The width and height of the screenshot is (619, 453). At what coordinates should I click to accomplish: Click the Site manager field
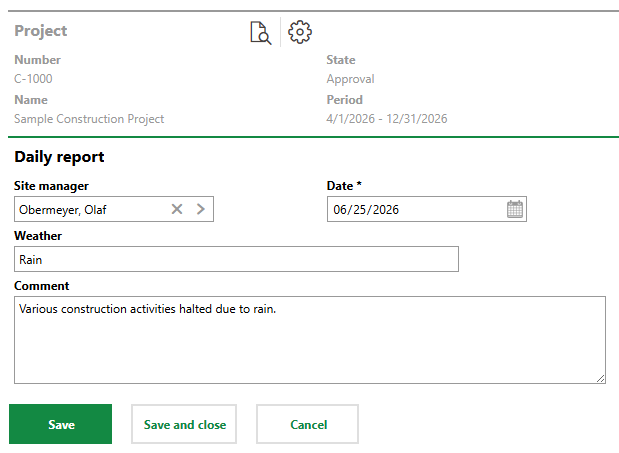(x=114, y=209)
